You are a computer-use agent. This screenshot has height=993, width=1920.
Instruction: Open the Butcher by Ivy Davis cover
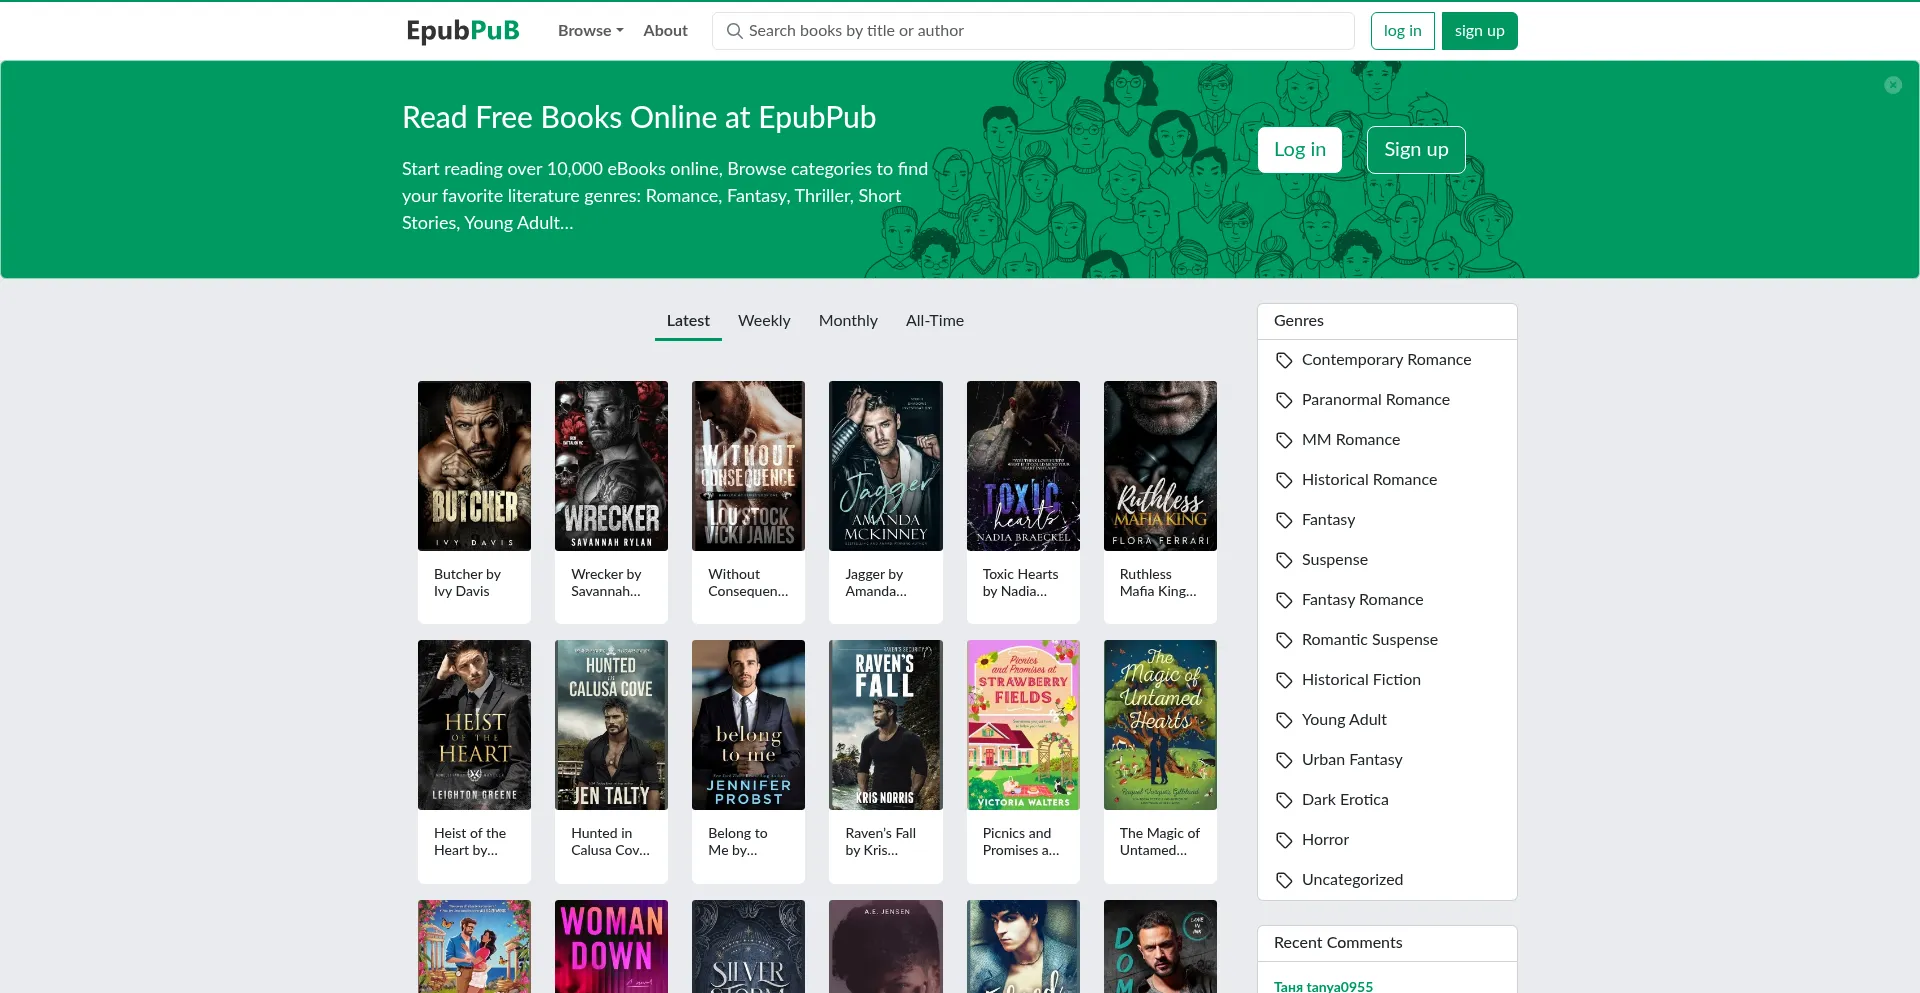pos(474,466)
